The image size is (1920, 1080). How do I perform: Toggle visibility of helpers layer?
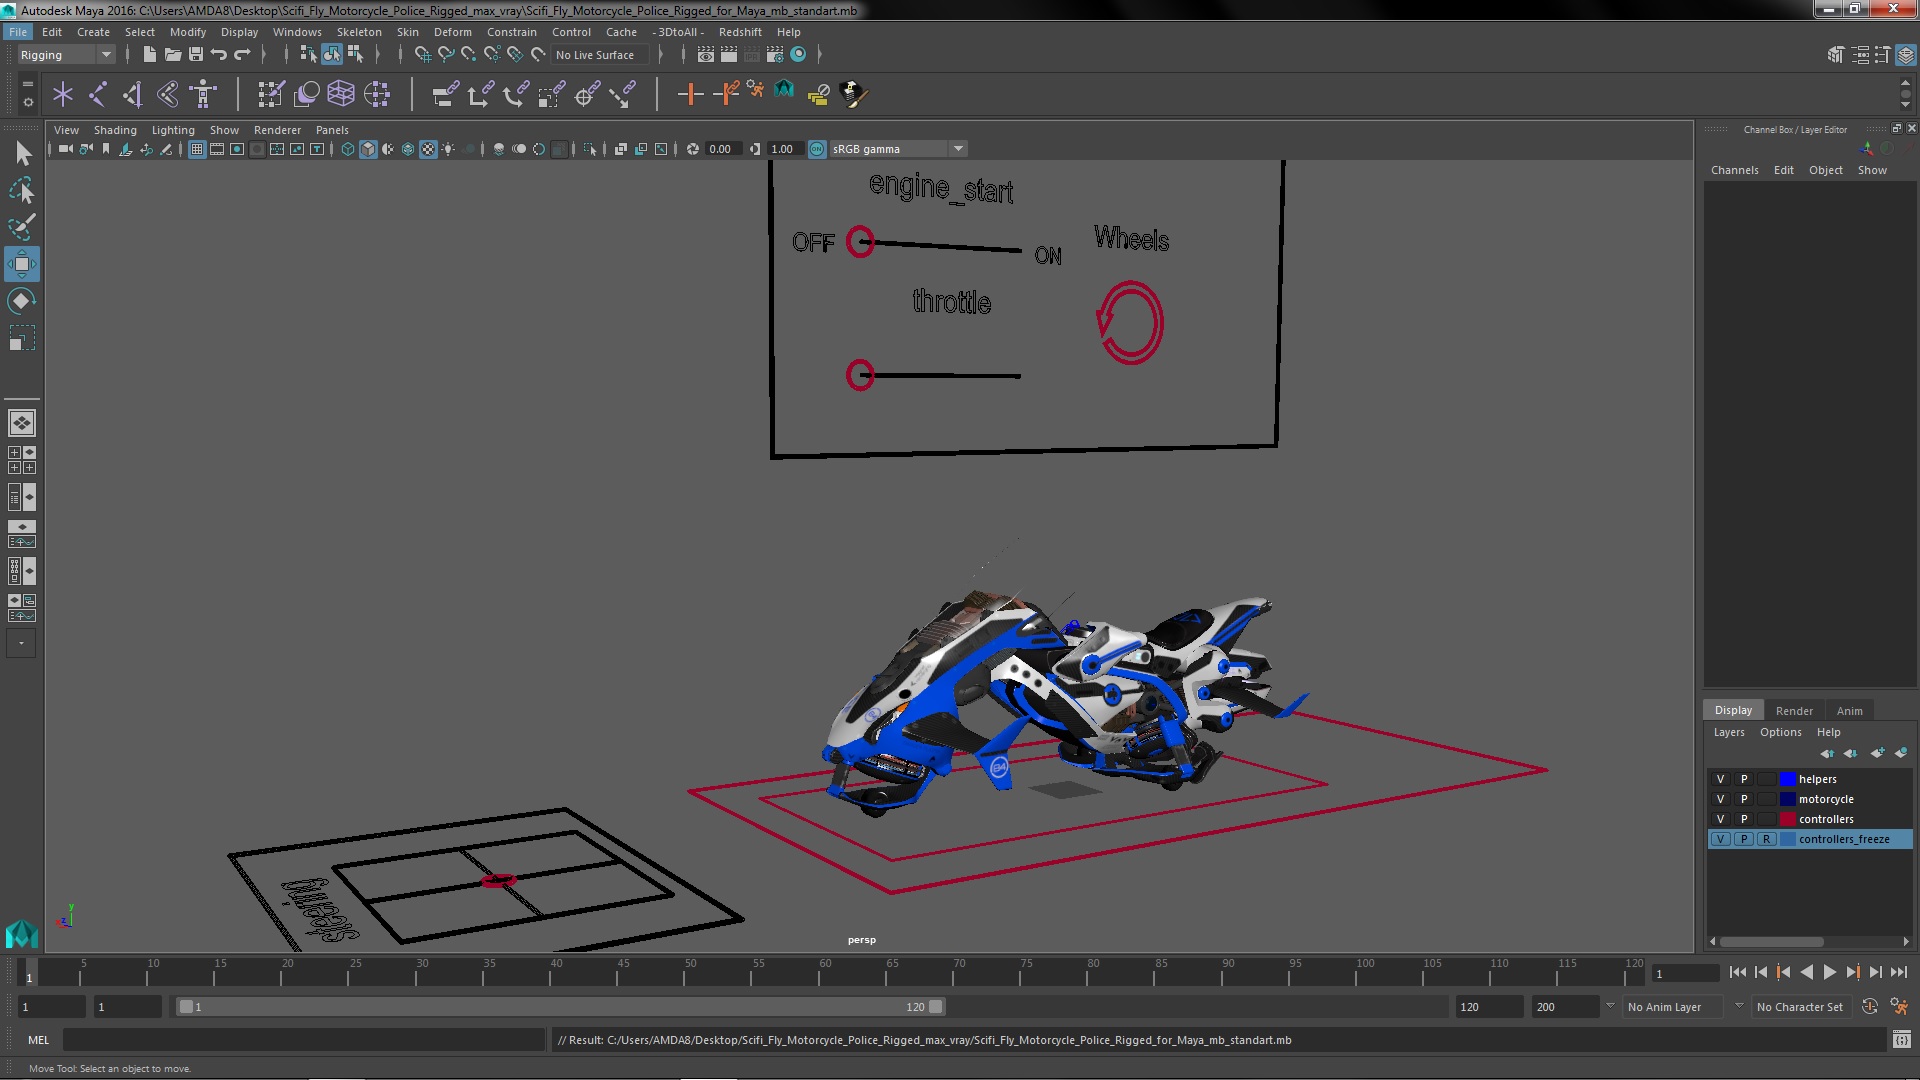click(1720, 778)
